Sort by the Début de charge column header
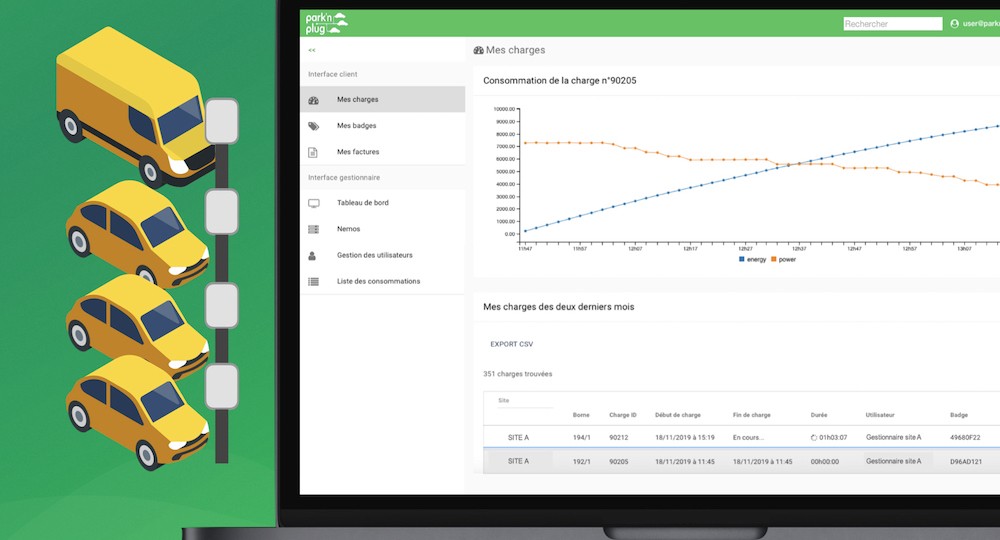 point(677,415)
